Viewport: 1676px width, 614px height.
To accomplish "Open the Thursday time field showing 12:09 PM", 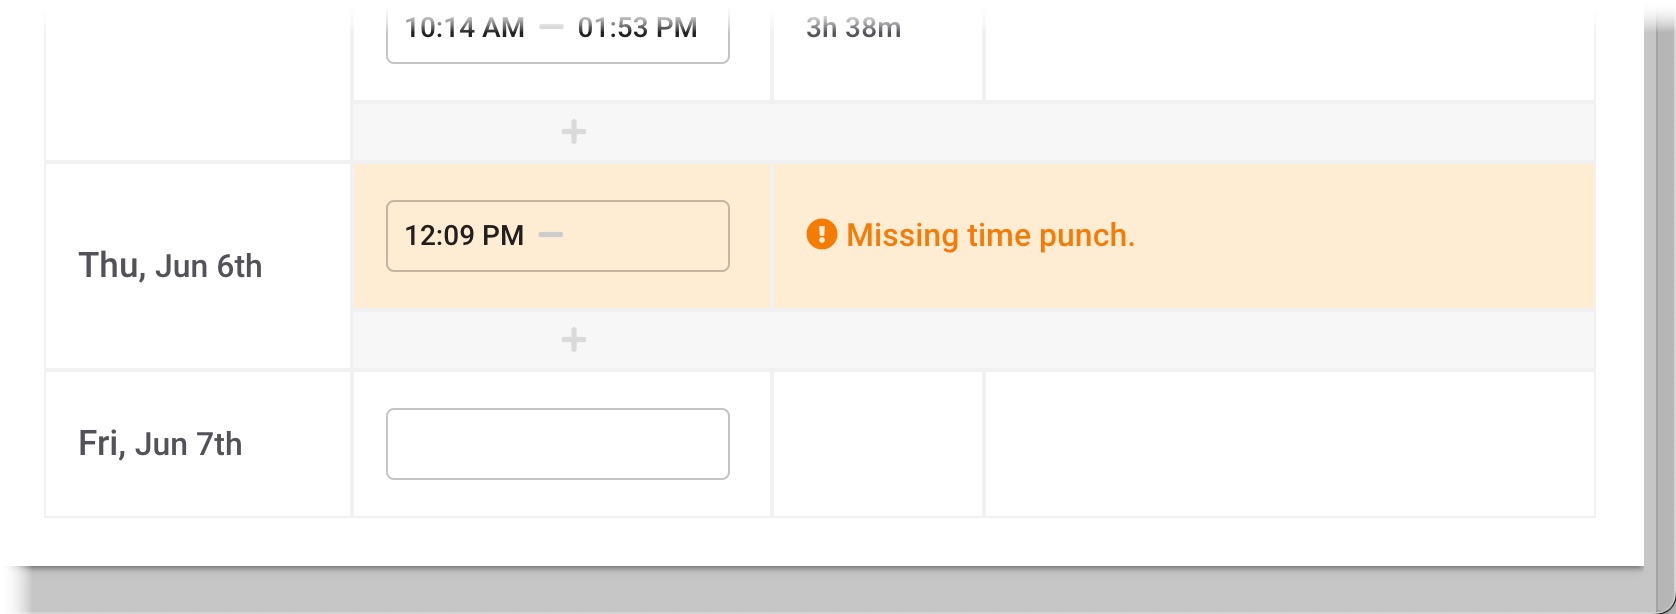I will click(x=558, y=236).
